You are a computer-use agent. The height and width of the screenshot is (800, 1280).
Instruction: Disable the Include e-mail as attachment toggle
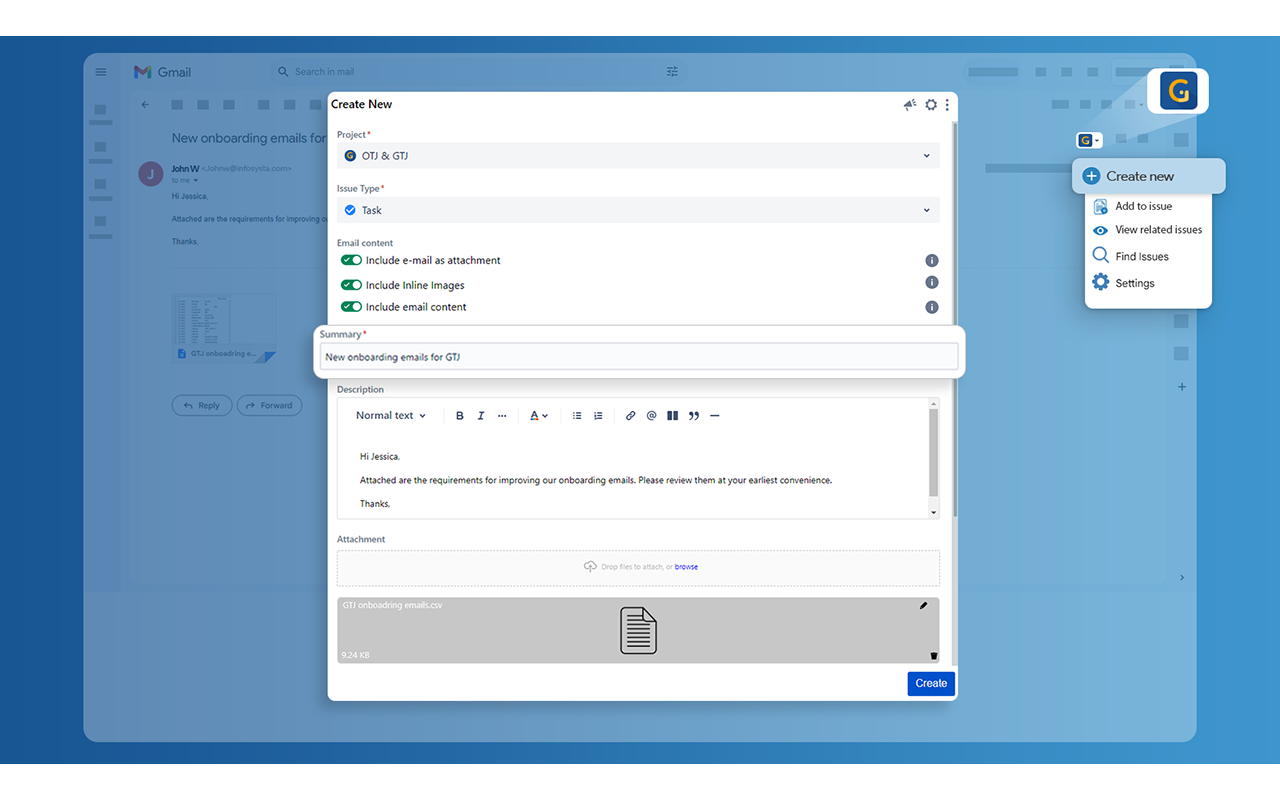pos(351,260)
